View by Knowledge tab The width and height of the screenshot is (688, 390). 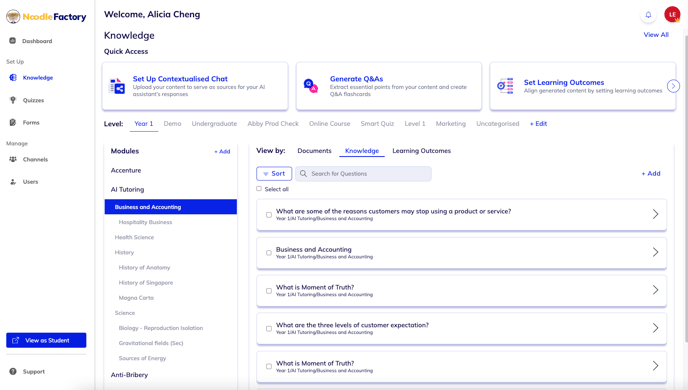point(362,151)
